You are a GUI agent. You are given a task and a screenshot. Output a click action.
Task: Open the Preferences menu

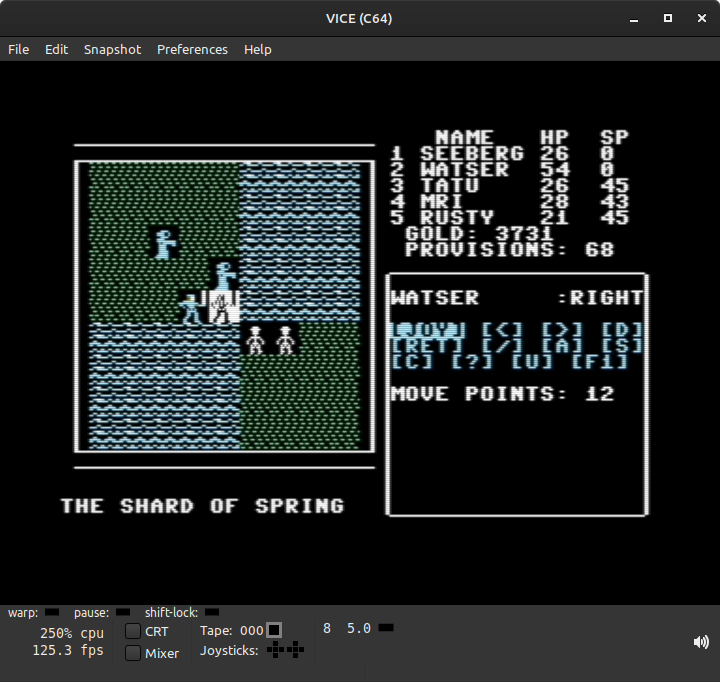coord(192,49)
